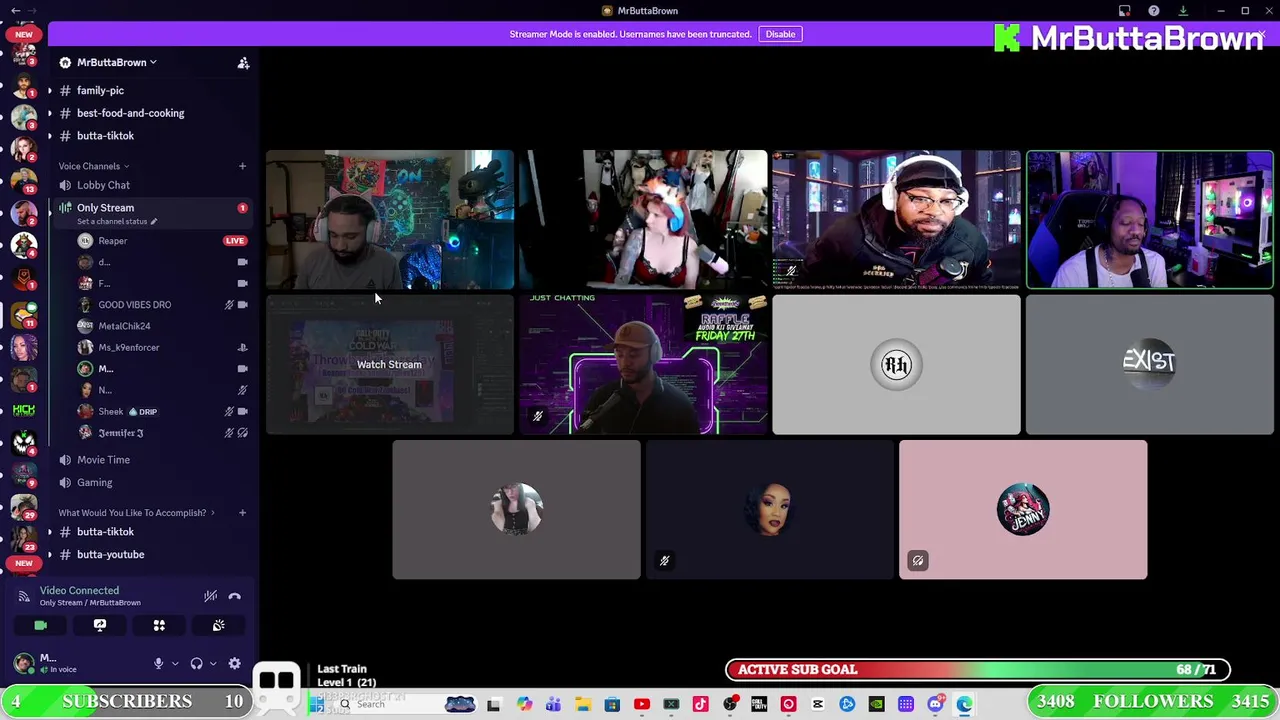1280x720 pixels.
Task: Open the family-pic text channel
Action: [x=100, y=91]
